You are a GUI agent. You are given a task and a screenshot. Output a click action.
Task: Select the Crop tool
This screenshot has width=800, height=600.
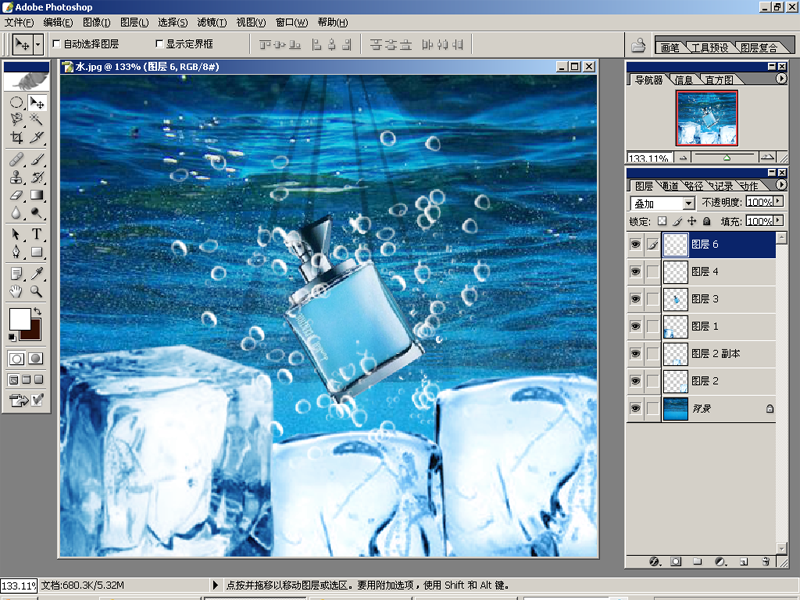tap(16, 137)
